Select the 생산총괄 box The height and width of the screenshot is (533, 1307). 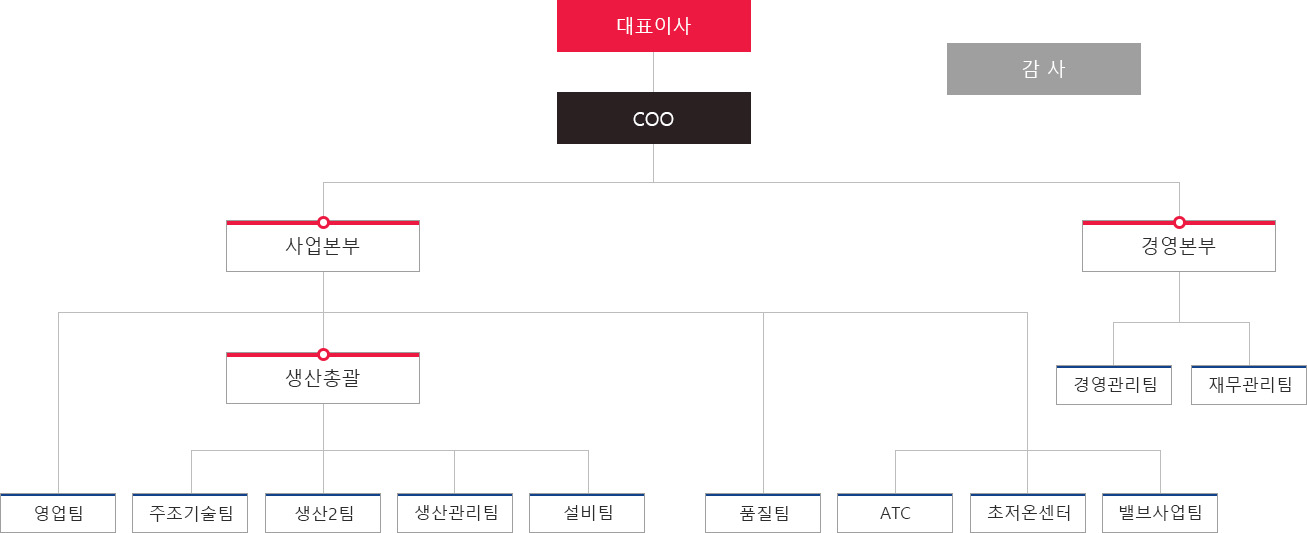322,379
